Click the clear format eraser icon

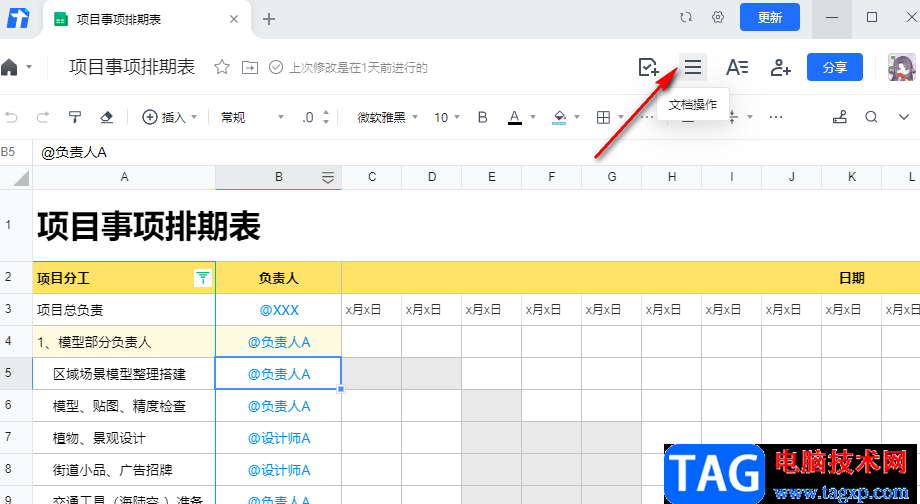[x=106, y=117]
